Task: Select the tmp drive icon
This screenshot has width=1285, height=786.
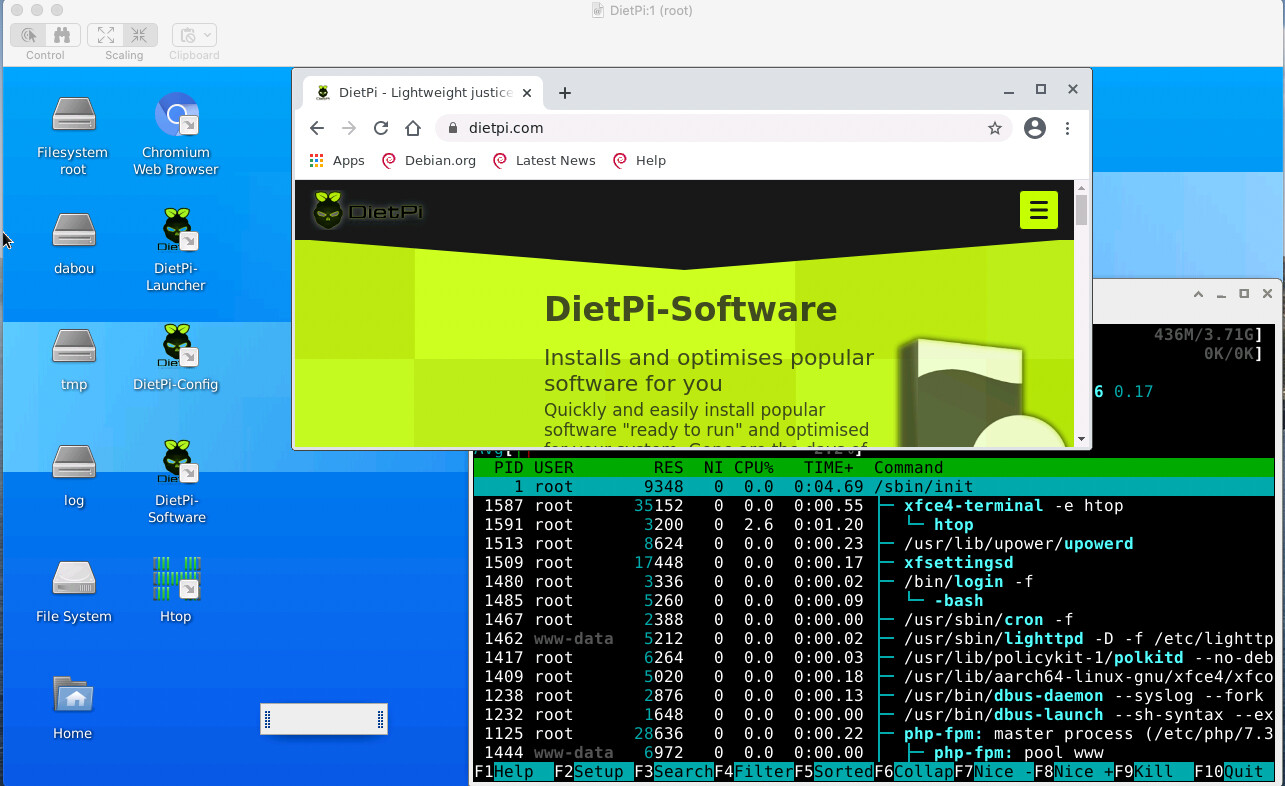Action: (74, 359)
